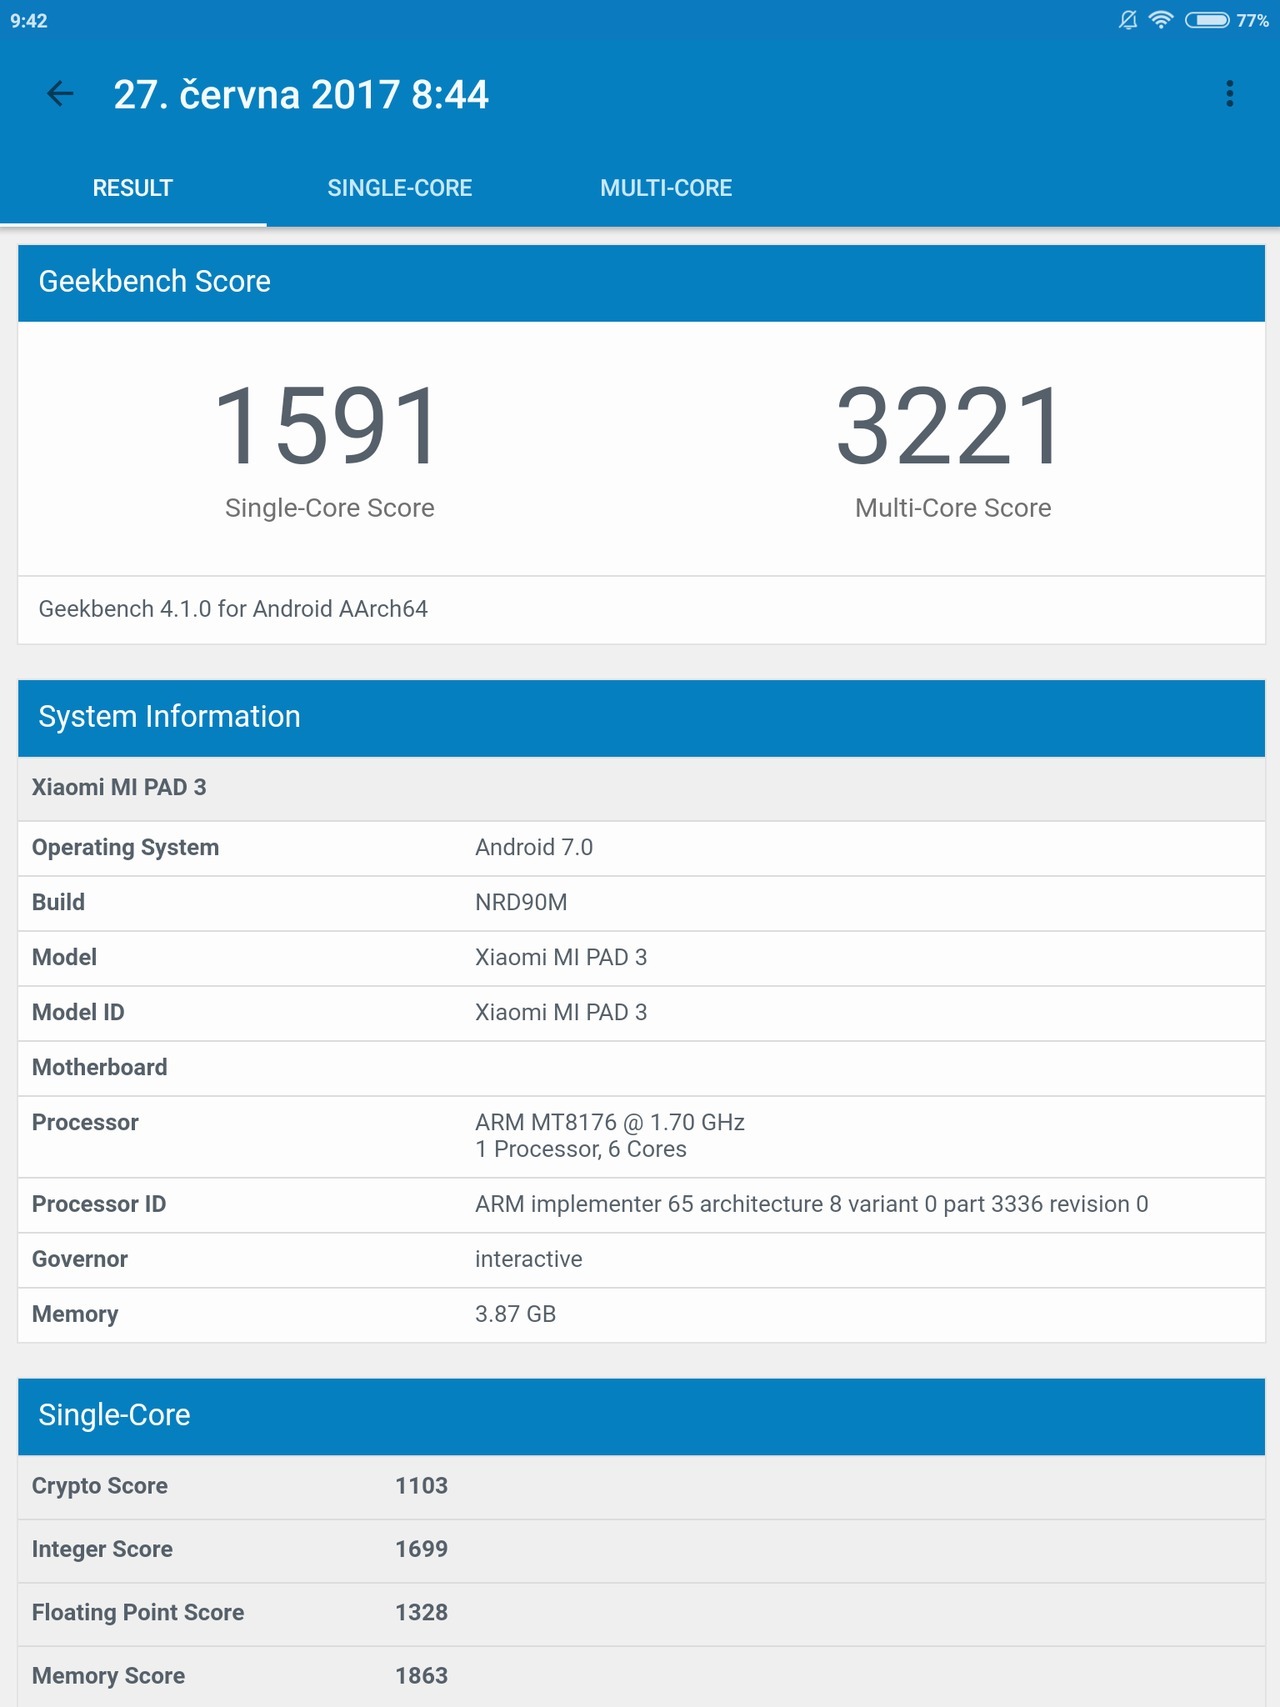Tap the 'Android 7.0' value

(534, 847)
